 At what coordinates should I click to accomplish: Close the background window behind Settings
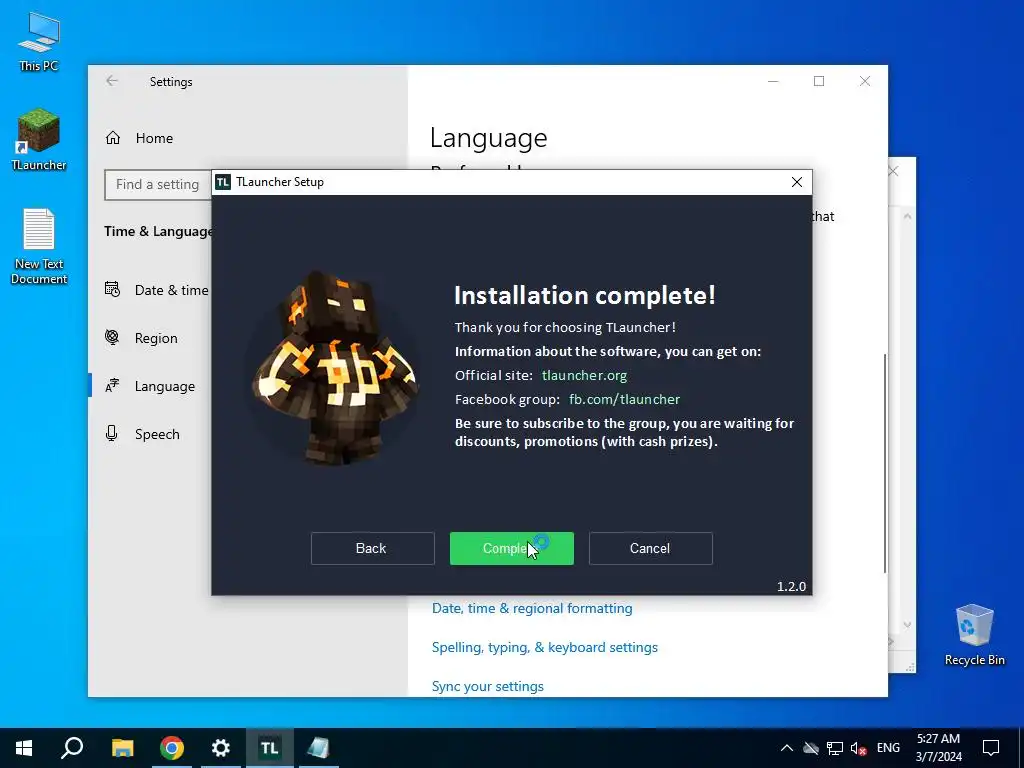(x=893, y=172)
